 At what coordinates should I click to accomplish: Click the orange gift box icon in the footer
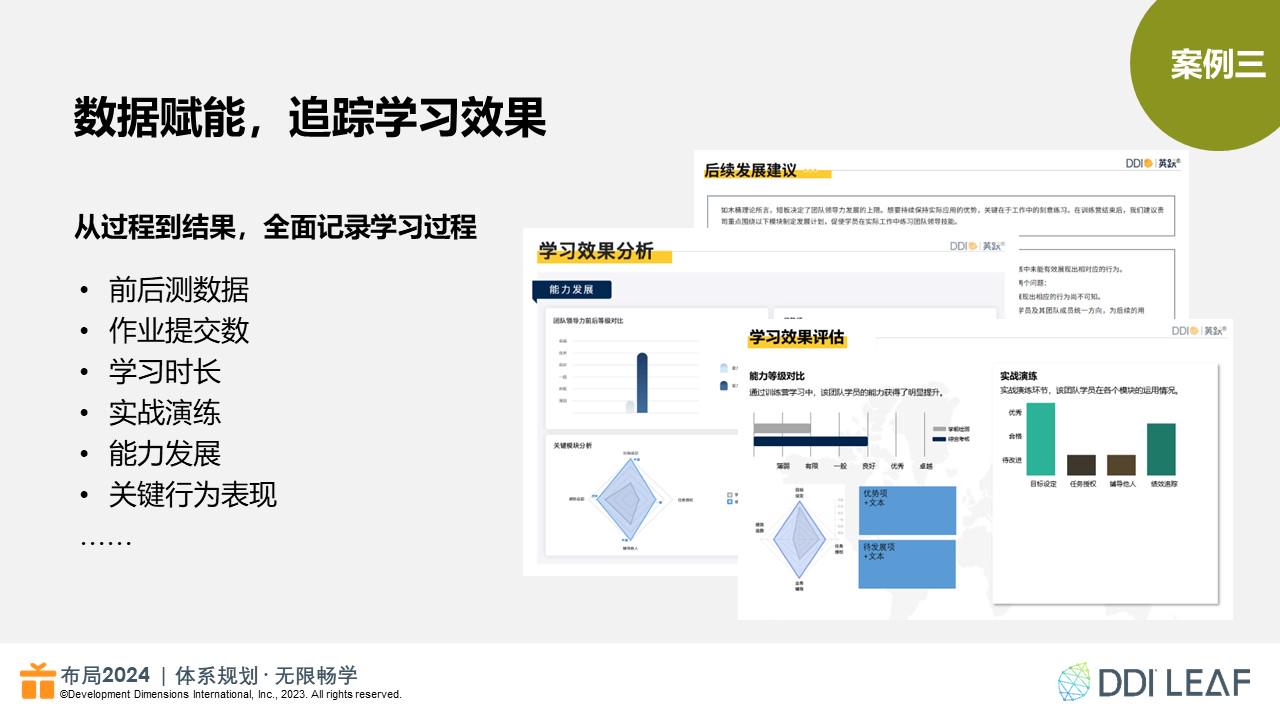(x=39, y=680)
